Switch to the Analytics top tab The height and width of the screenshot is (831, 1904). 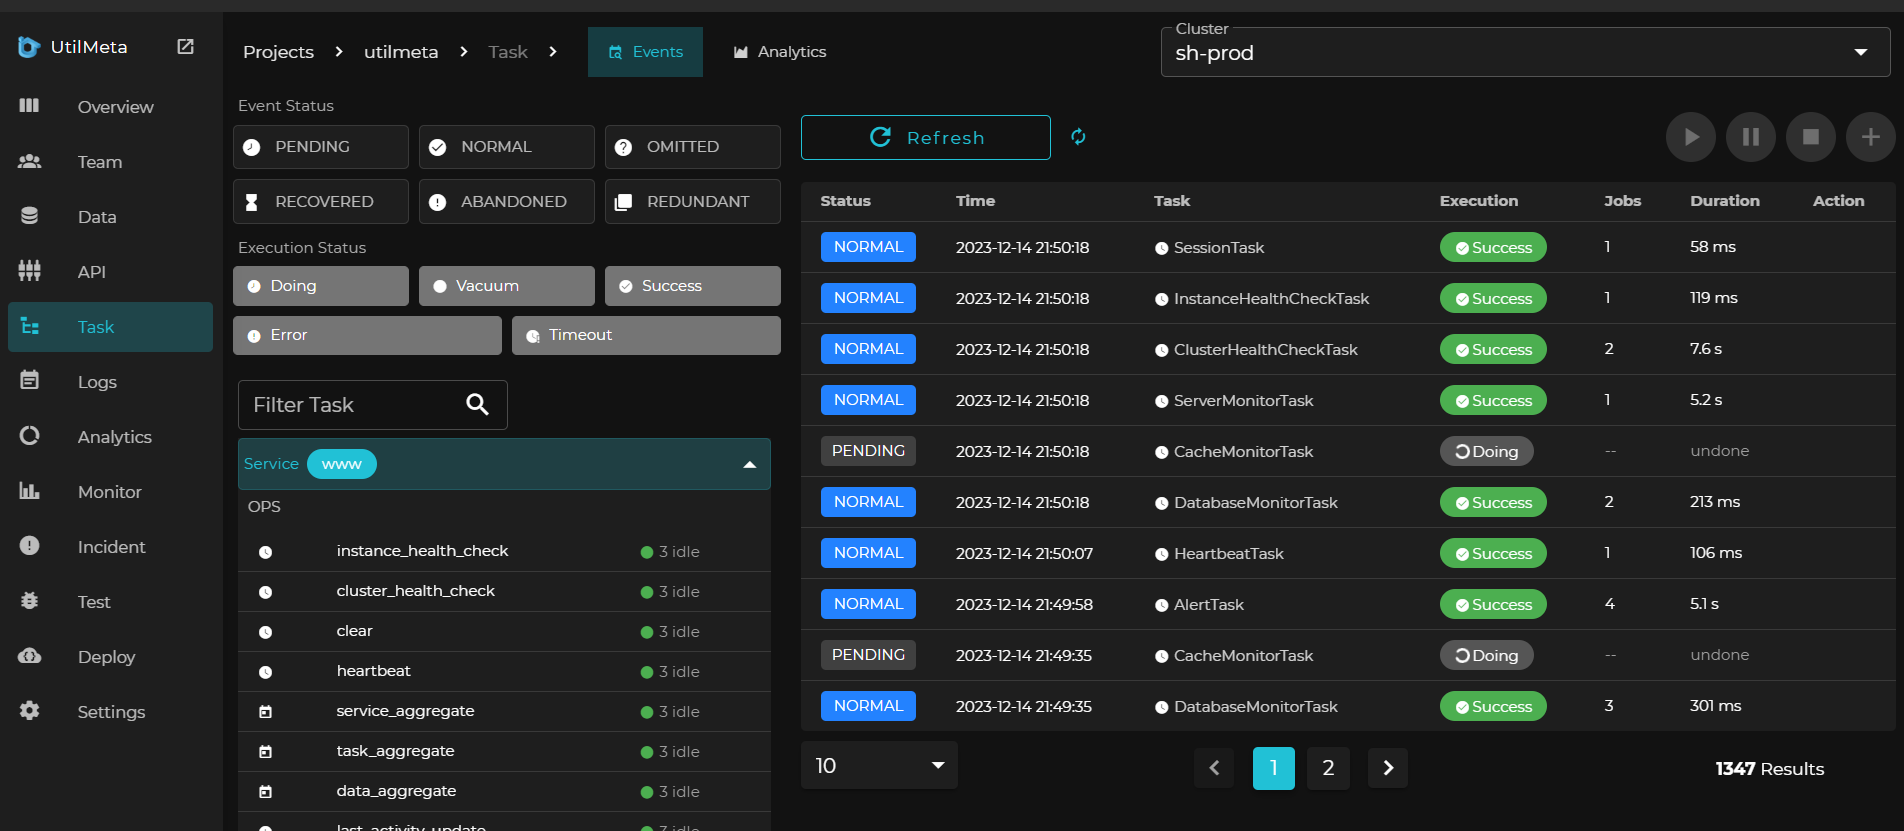[780, 52]
